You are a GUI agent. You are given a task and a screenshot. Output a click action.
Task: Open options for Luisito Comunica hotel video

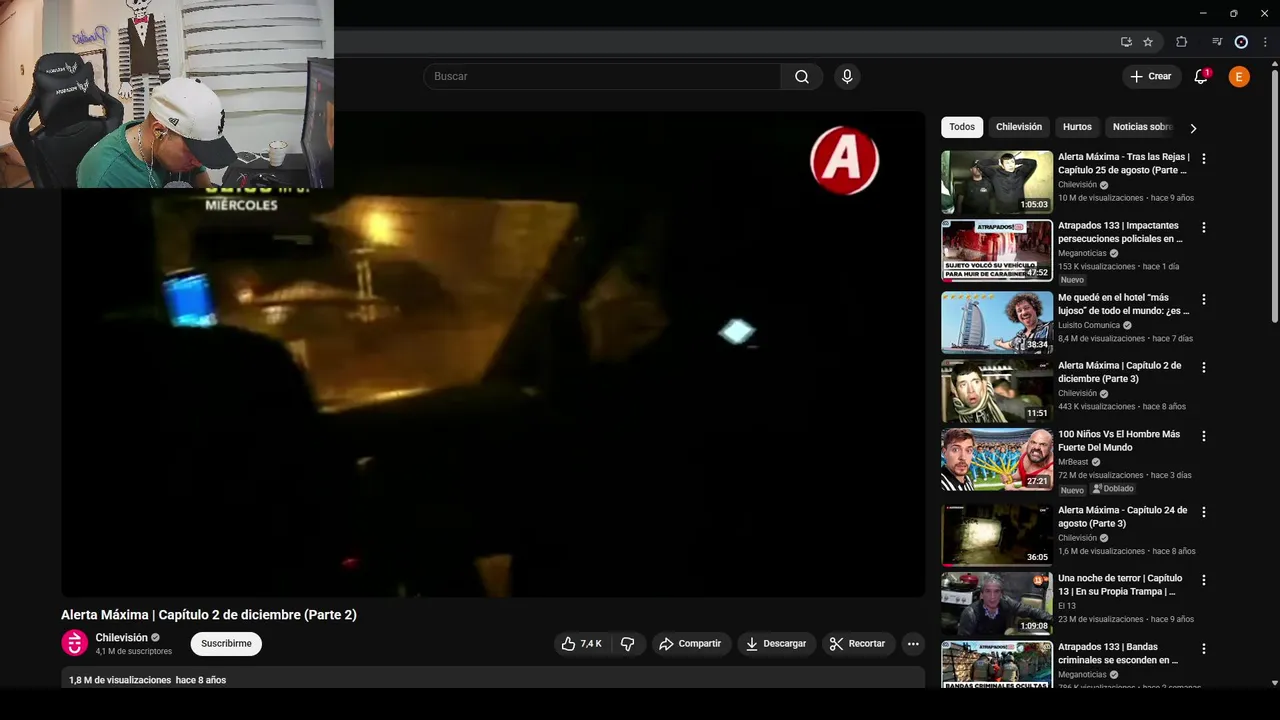click(1203, 299)
